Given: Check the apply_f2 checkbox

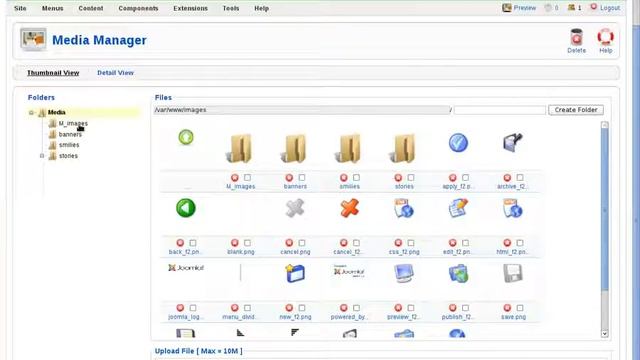Looking at the screenshot, I should point(465,178).
